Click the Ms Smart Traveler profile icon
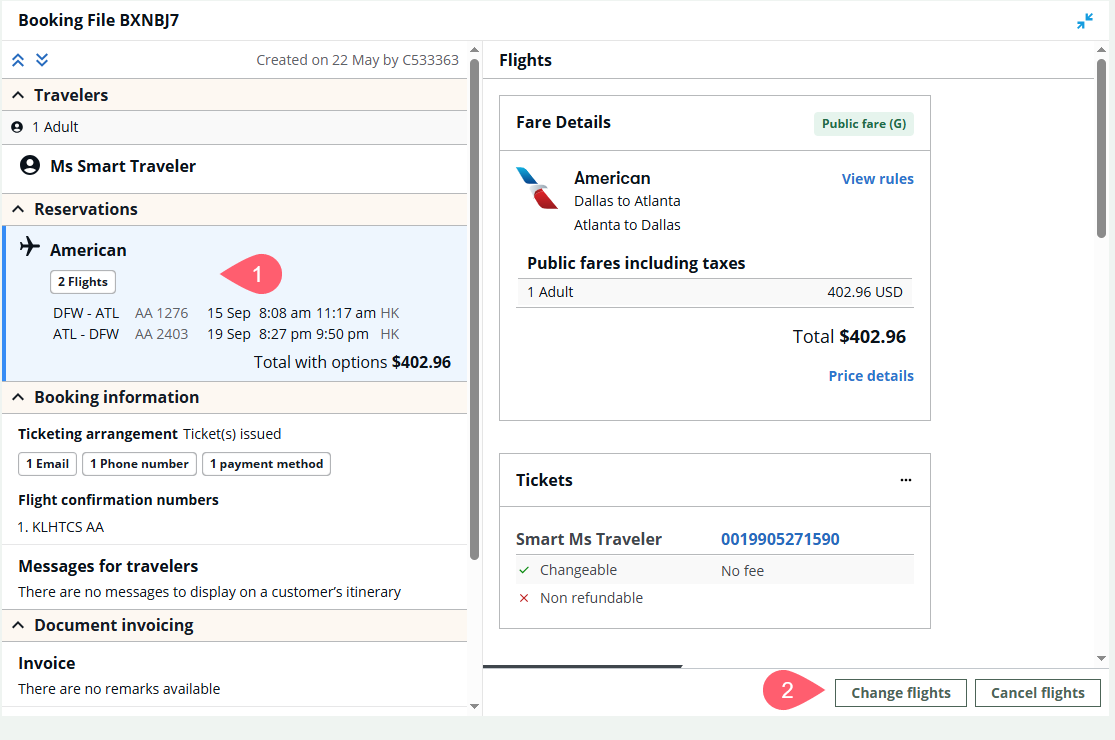This screenshot has height=740, width=1115. coord(30,166)
